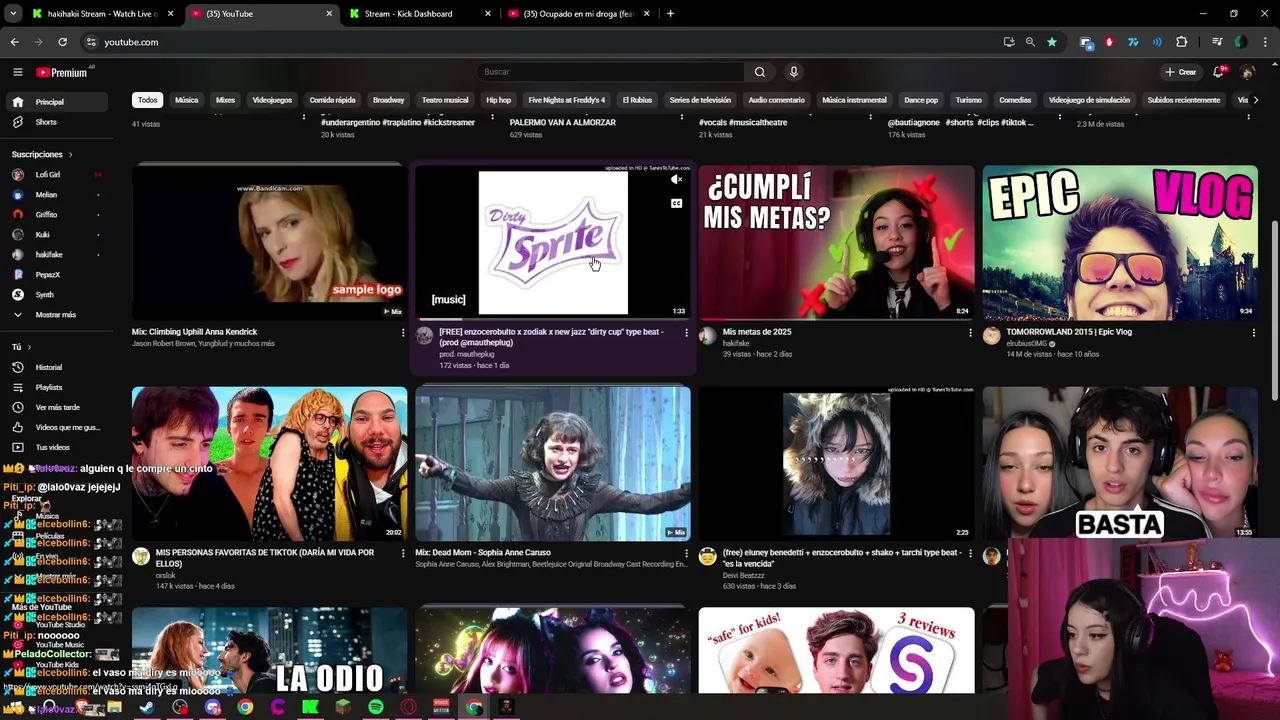This screenshot has width=1280, height=720.
Task: Select the Todos category chip
Action: (148, 100)
